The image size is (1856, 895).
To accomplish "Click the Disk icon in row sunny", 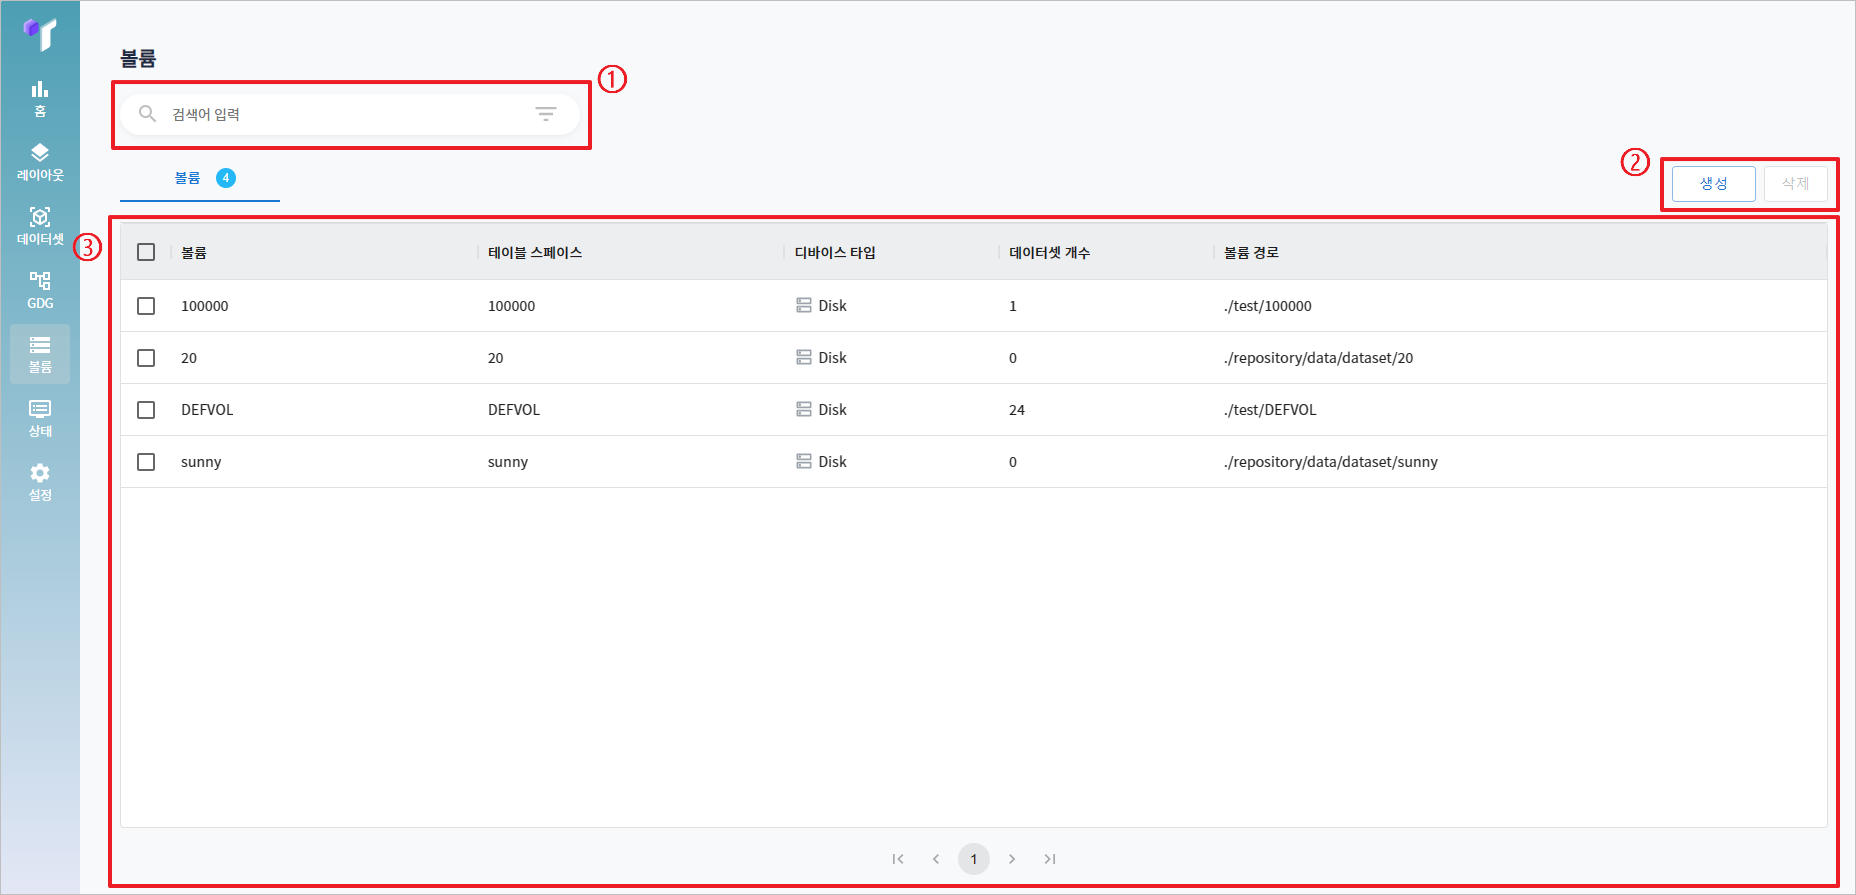I will 804,461.
